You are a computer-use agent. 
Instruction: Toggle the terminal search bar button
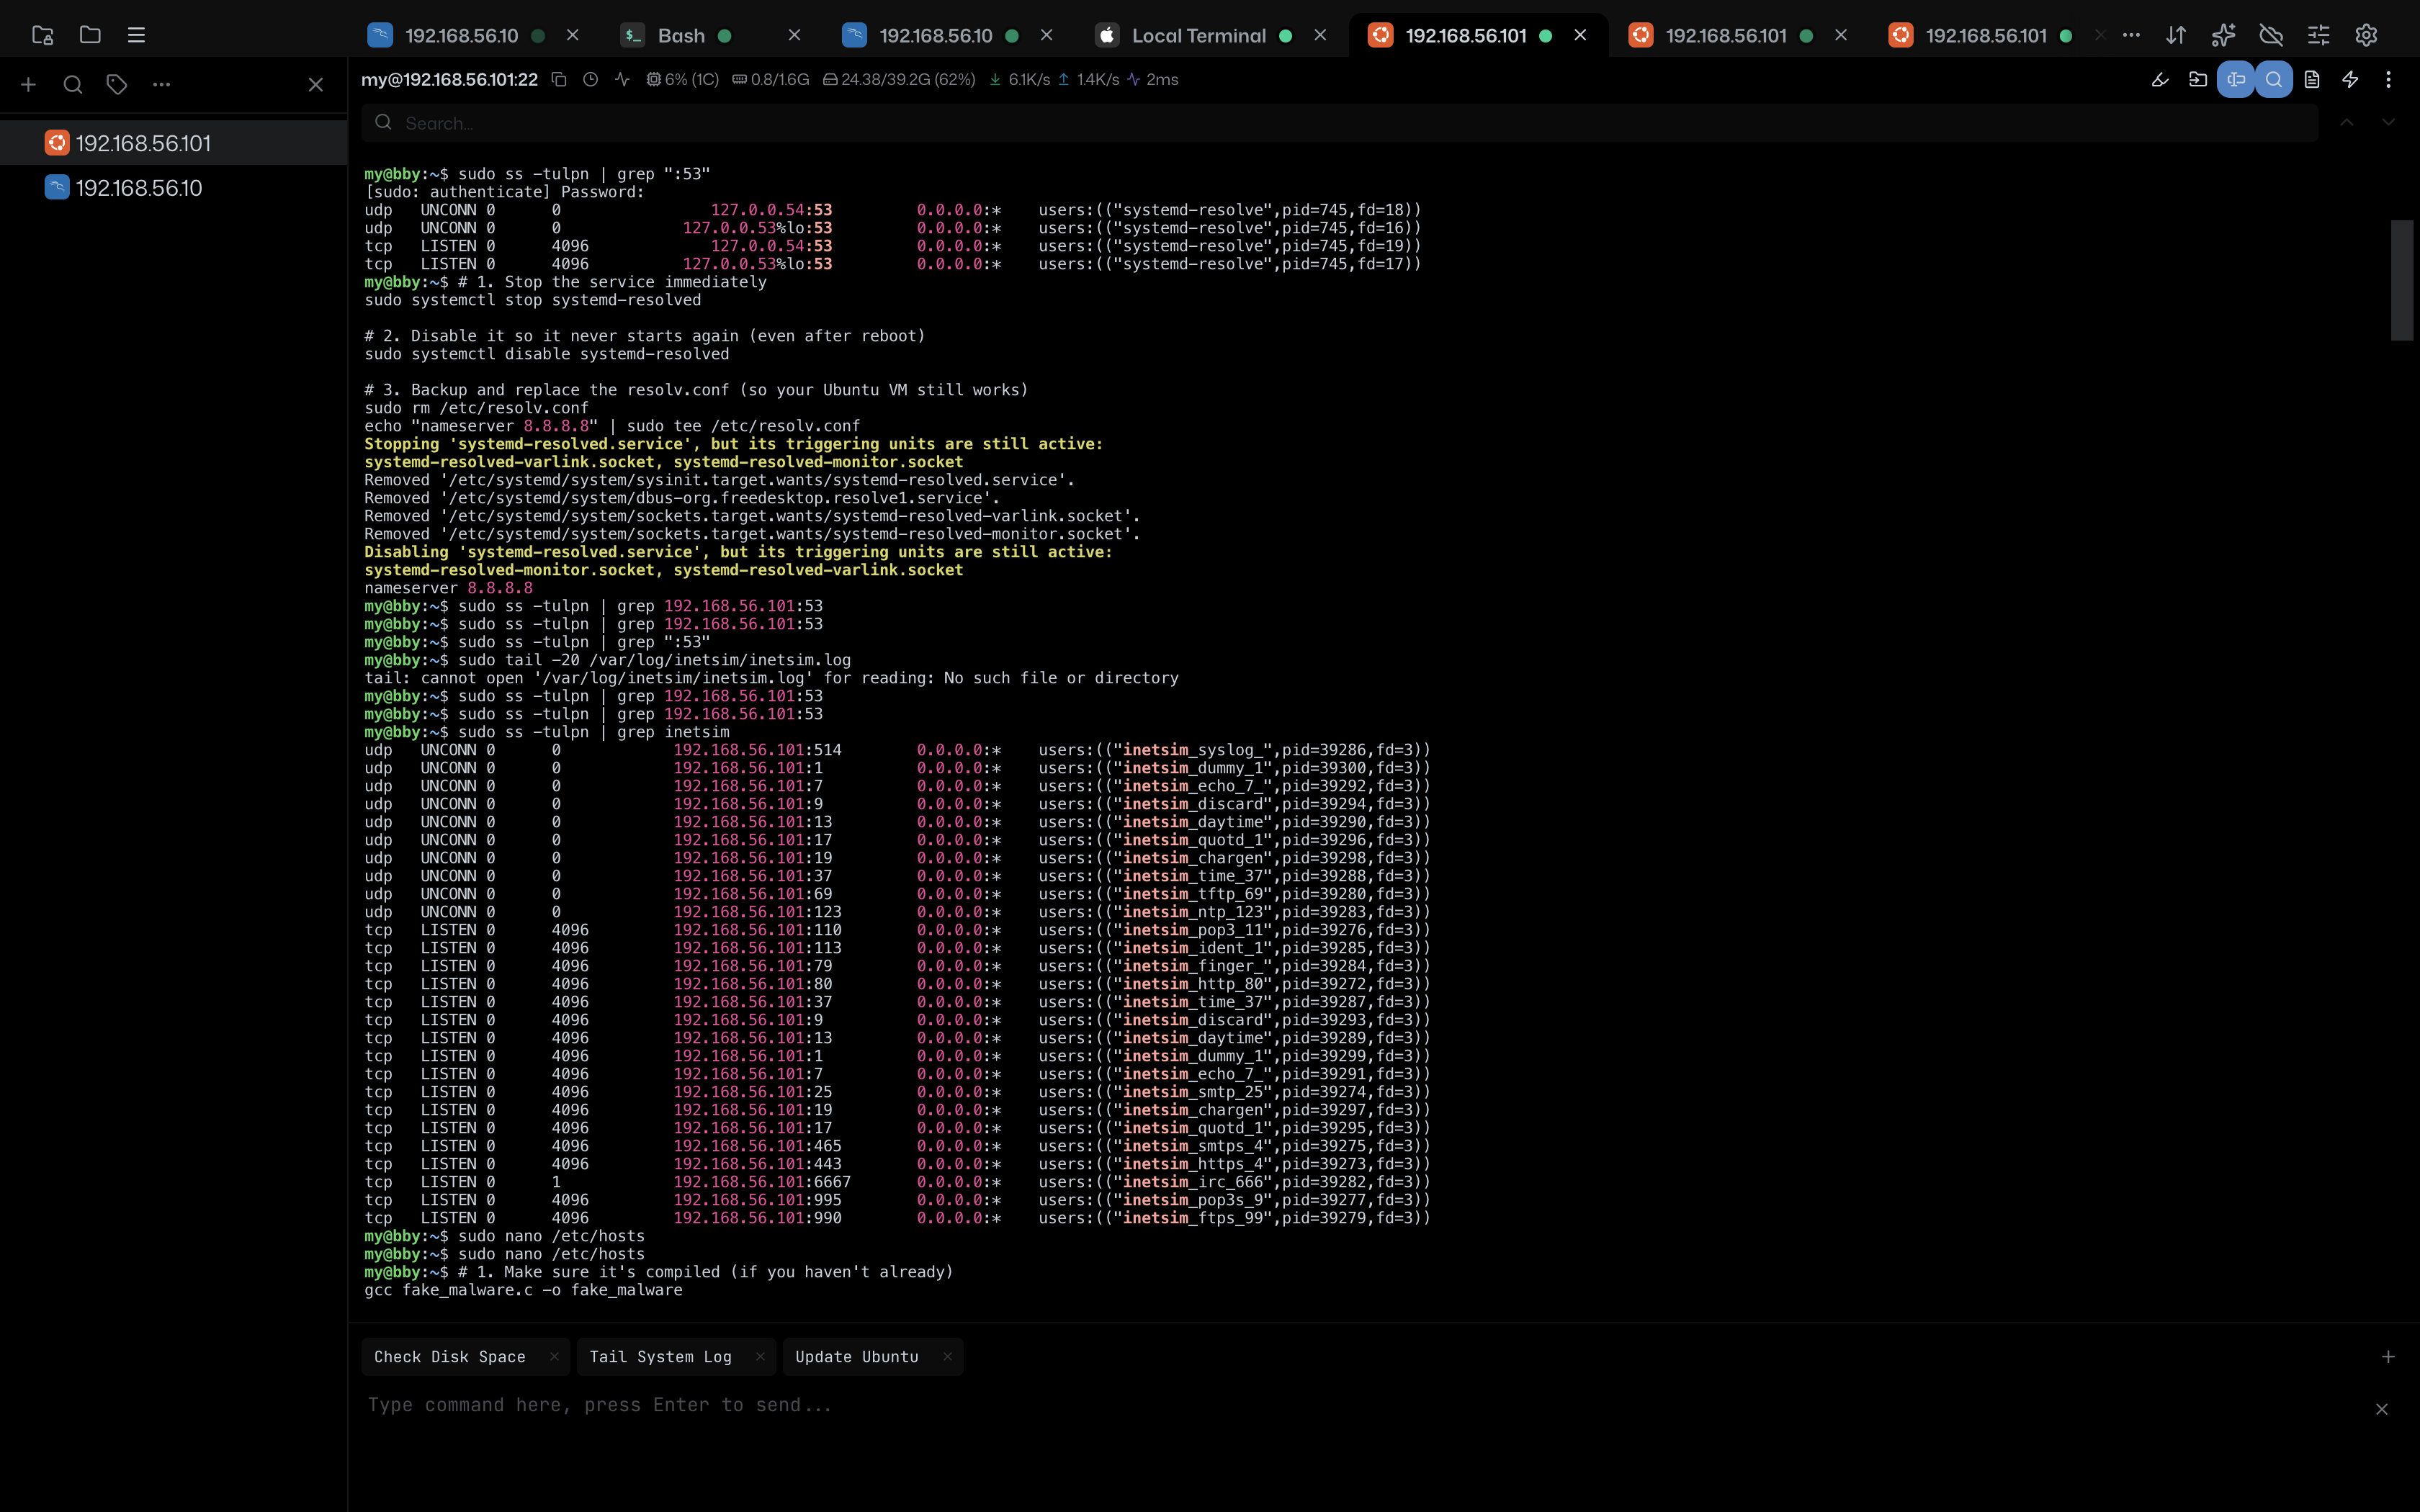(x=2274, y=79)
